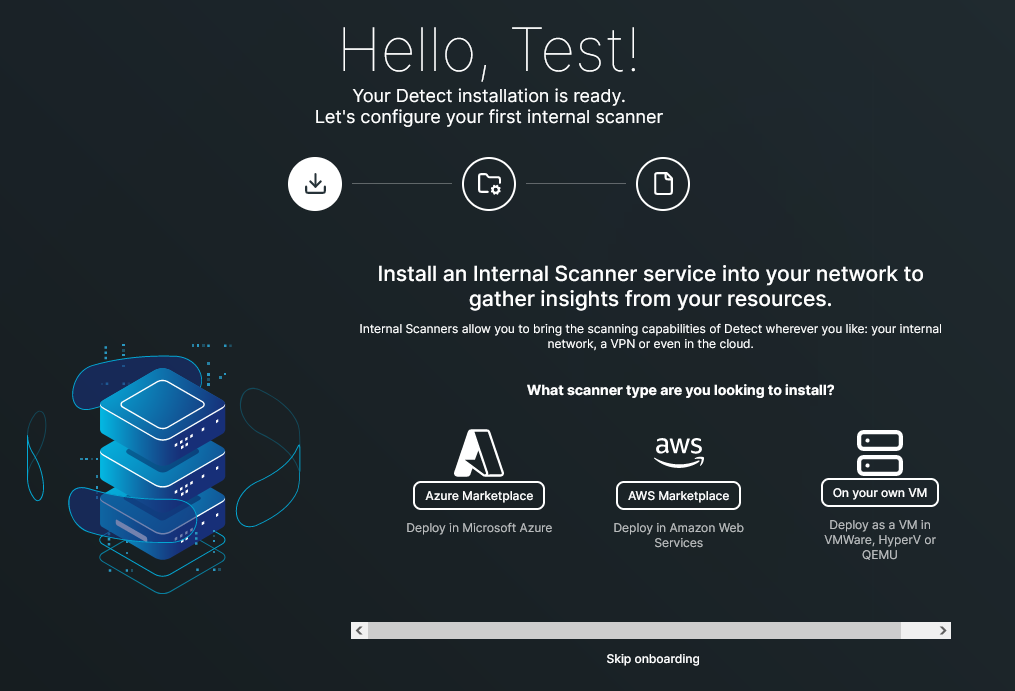Click the Hello, Test! heading
This screenshot has width=1015, height=691.
(491, 50)
